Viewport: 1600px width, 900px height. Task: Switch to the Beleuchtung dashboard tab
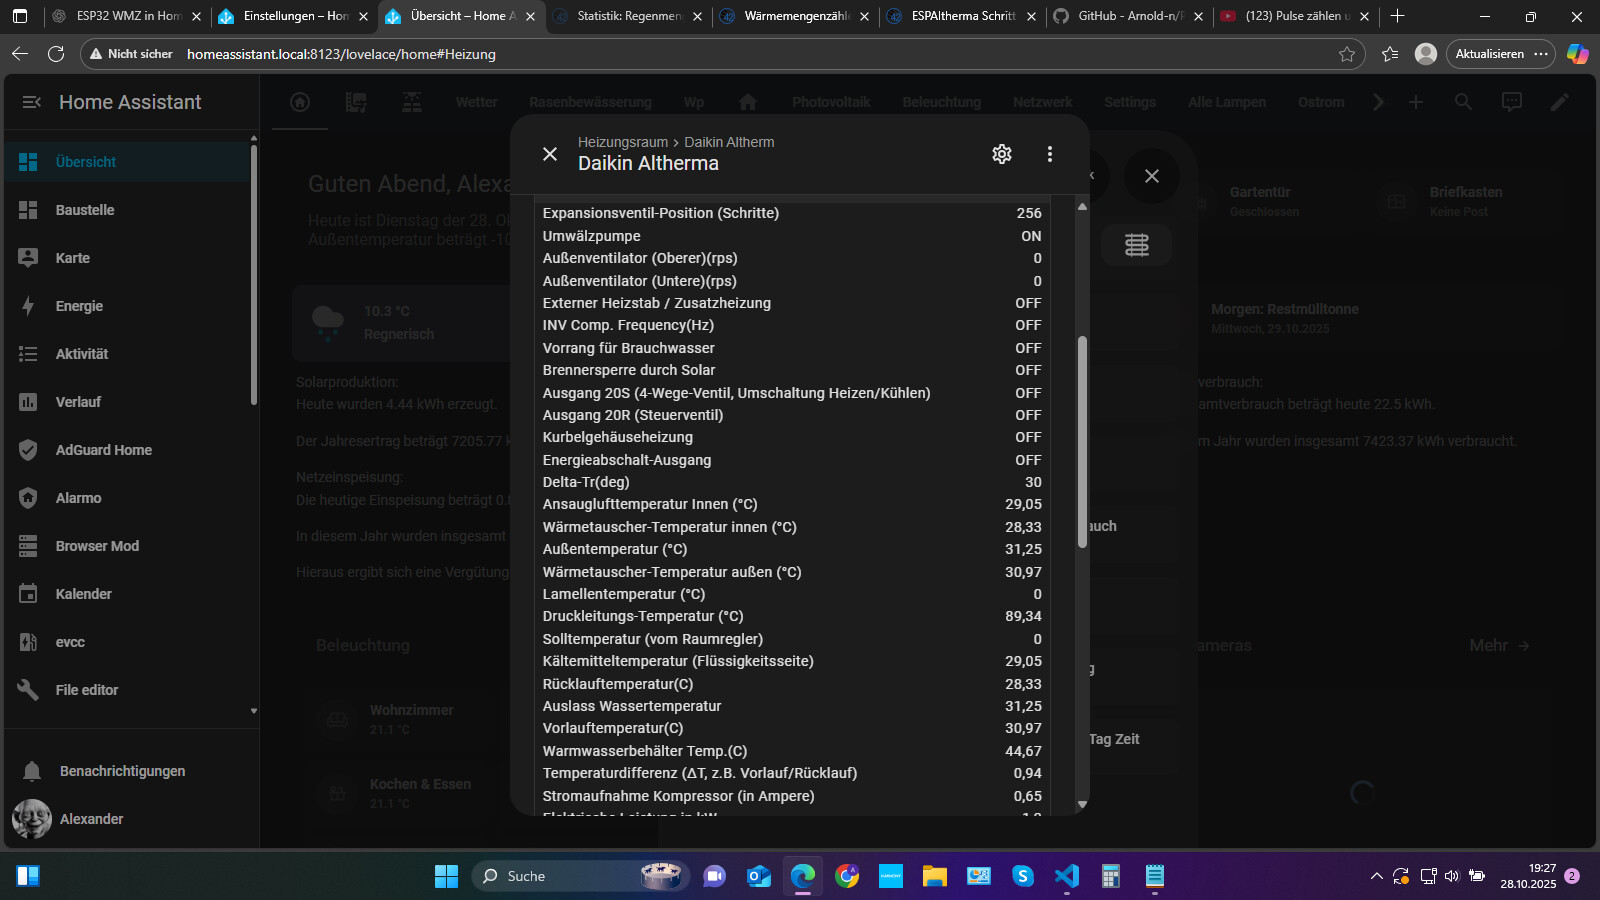(x=941, y=102)
